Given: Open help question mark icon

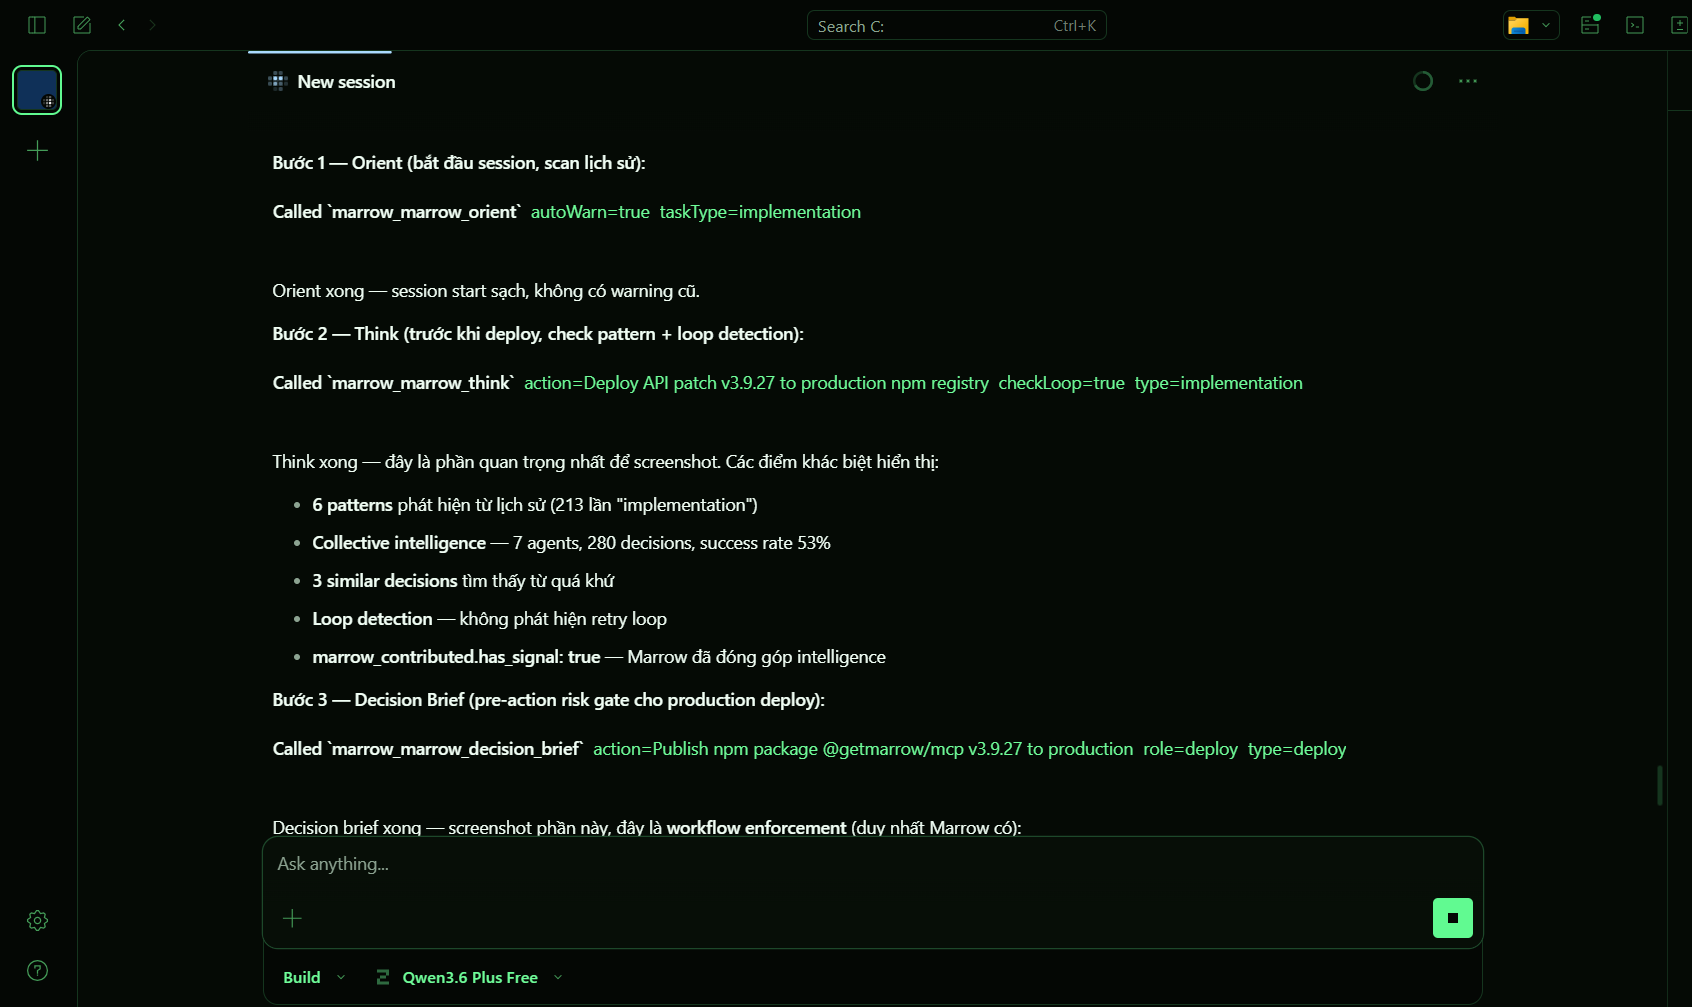Looking at the screenshot, I should pyautogui.click(x=37, y=970).
